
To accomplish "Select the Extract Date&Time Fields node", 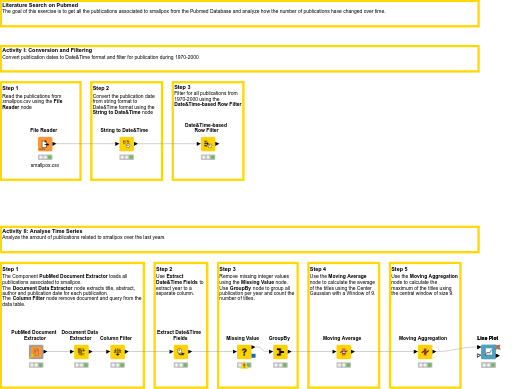I will pos(181,352).
